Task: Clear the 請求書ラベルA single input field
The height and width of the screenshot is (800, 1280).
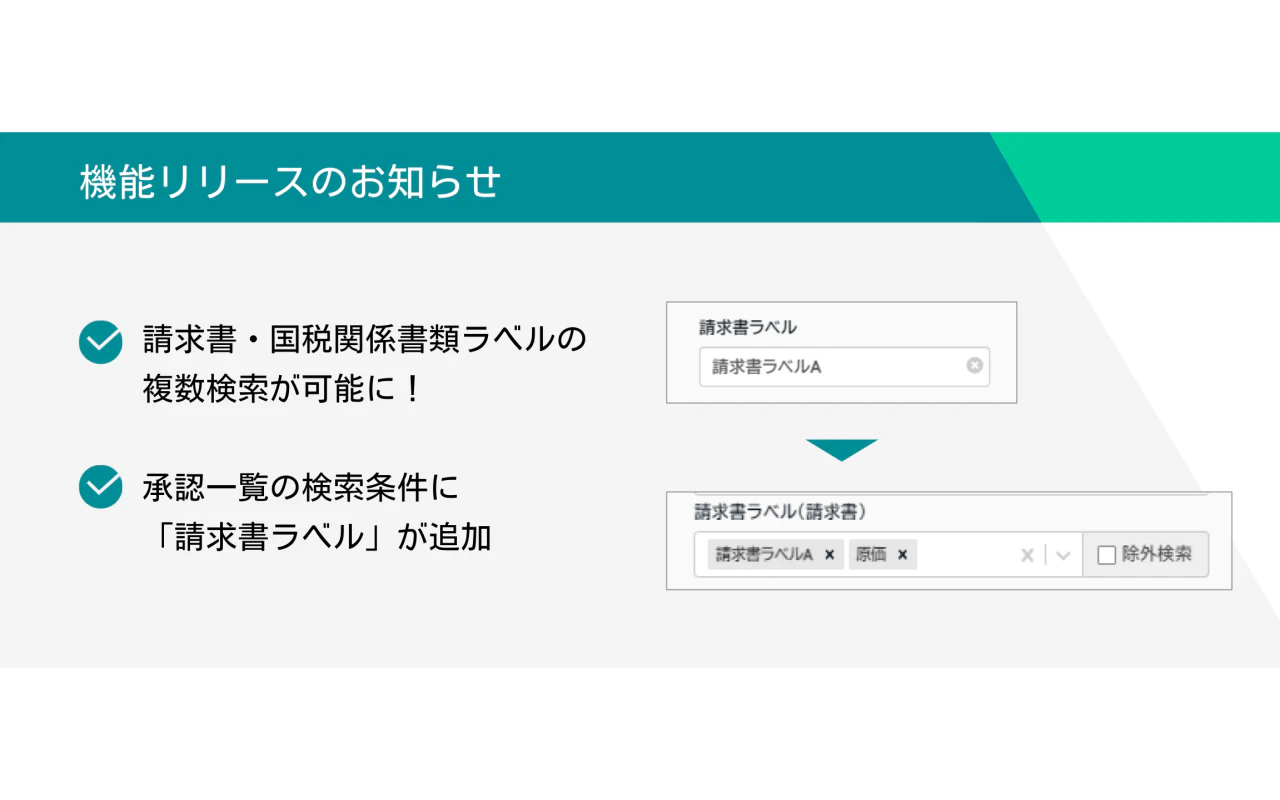Action: click(974, 366)
